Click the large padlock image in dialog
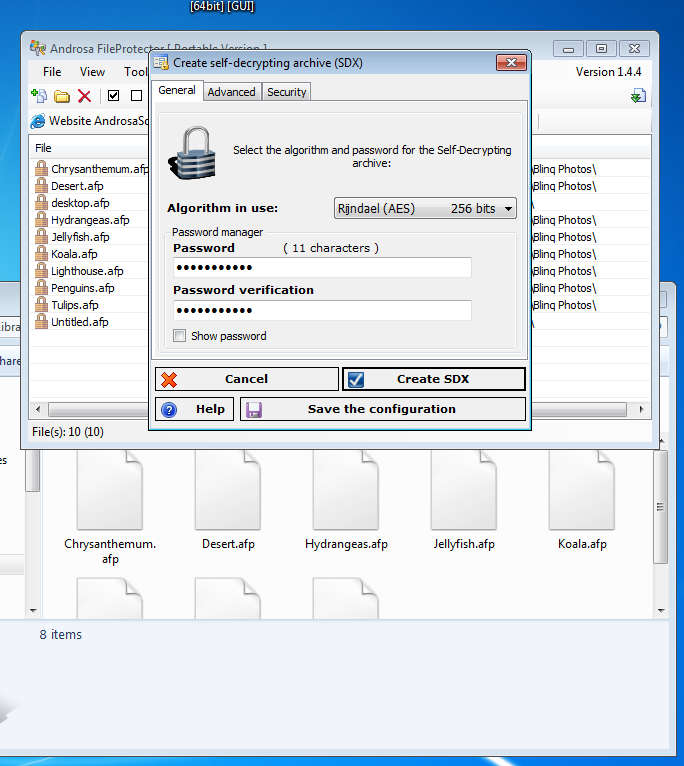 [x=192, y=154]
